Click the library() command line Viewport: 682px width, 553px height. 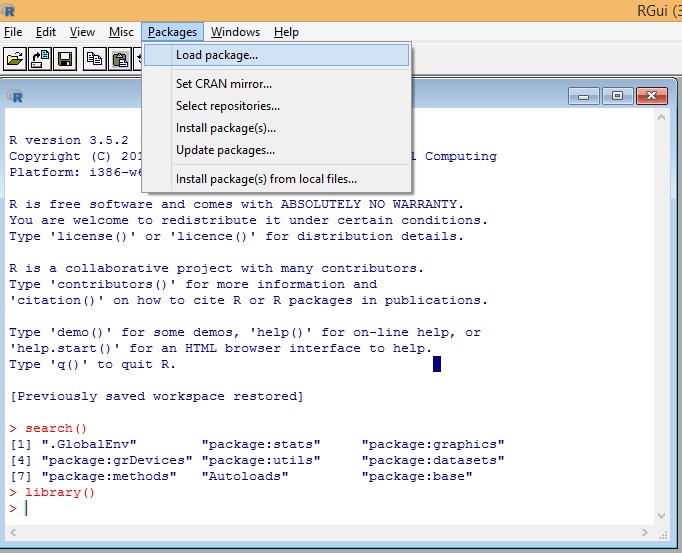click(x=52, y=492)
